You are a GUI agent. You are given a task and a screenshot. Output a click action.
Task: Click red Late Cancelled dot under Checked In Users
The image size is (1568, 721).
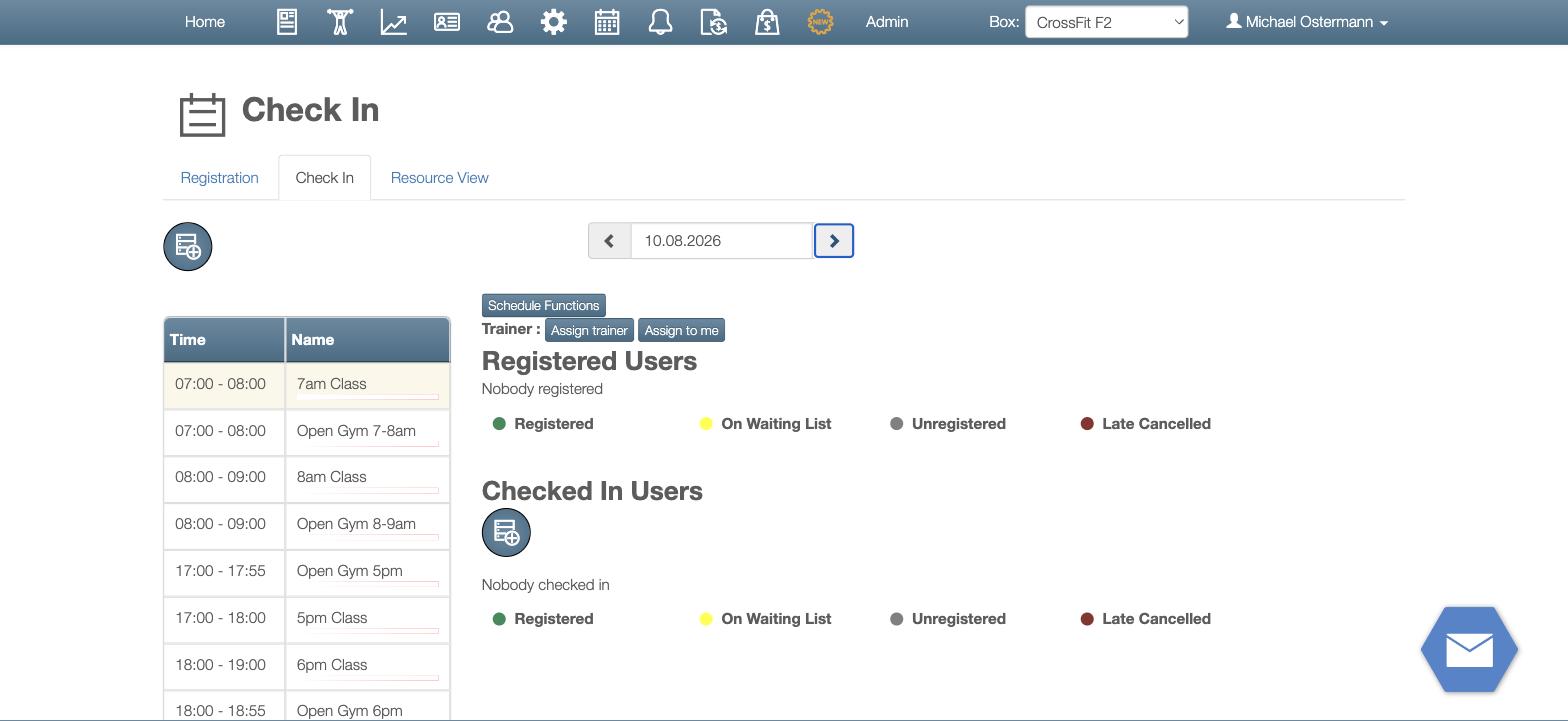point(1087,619)
